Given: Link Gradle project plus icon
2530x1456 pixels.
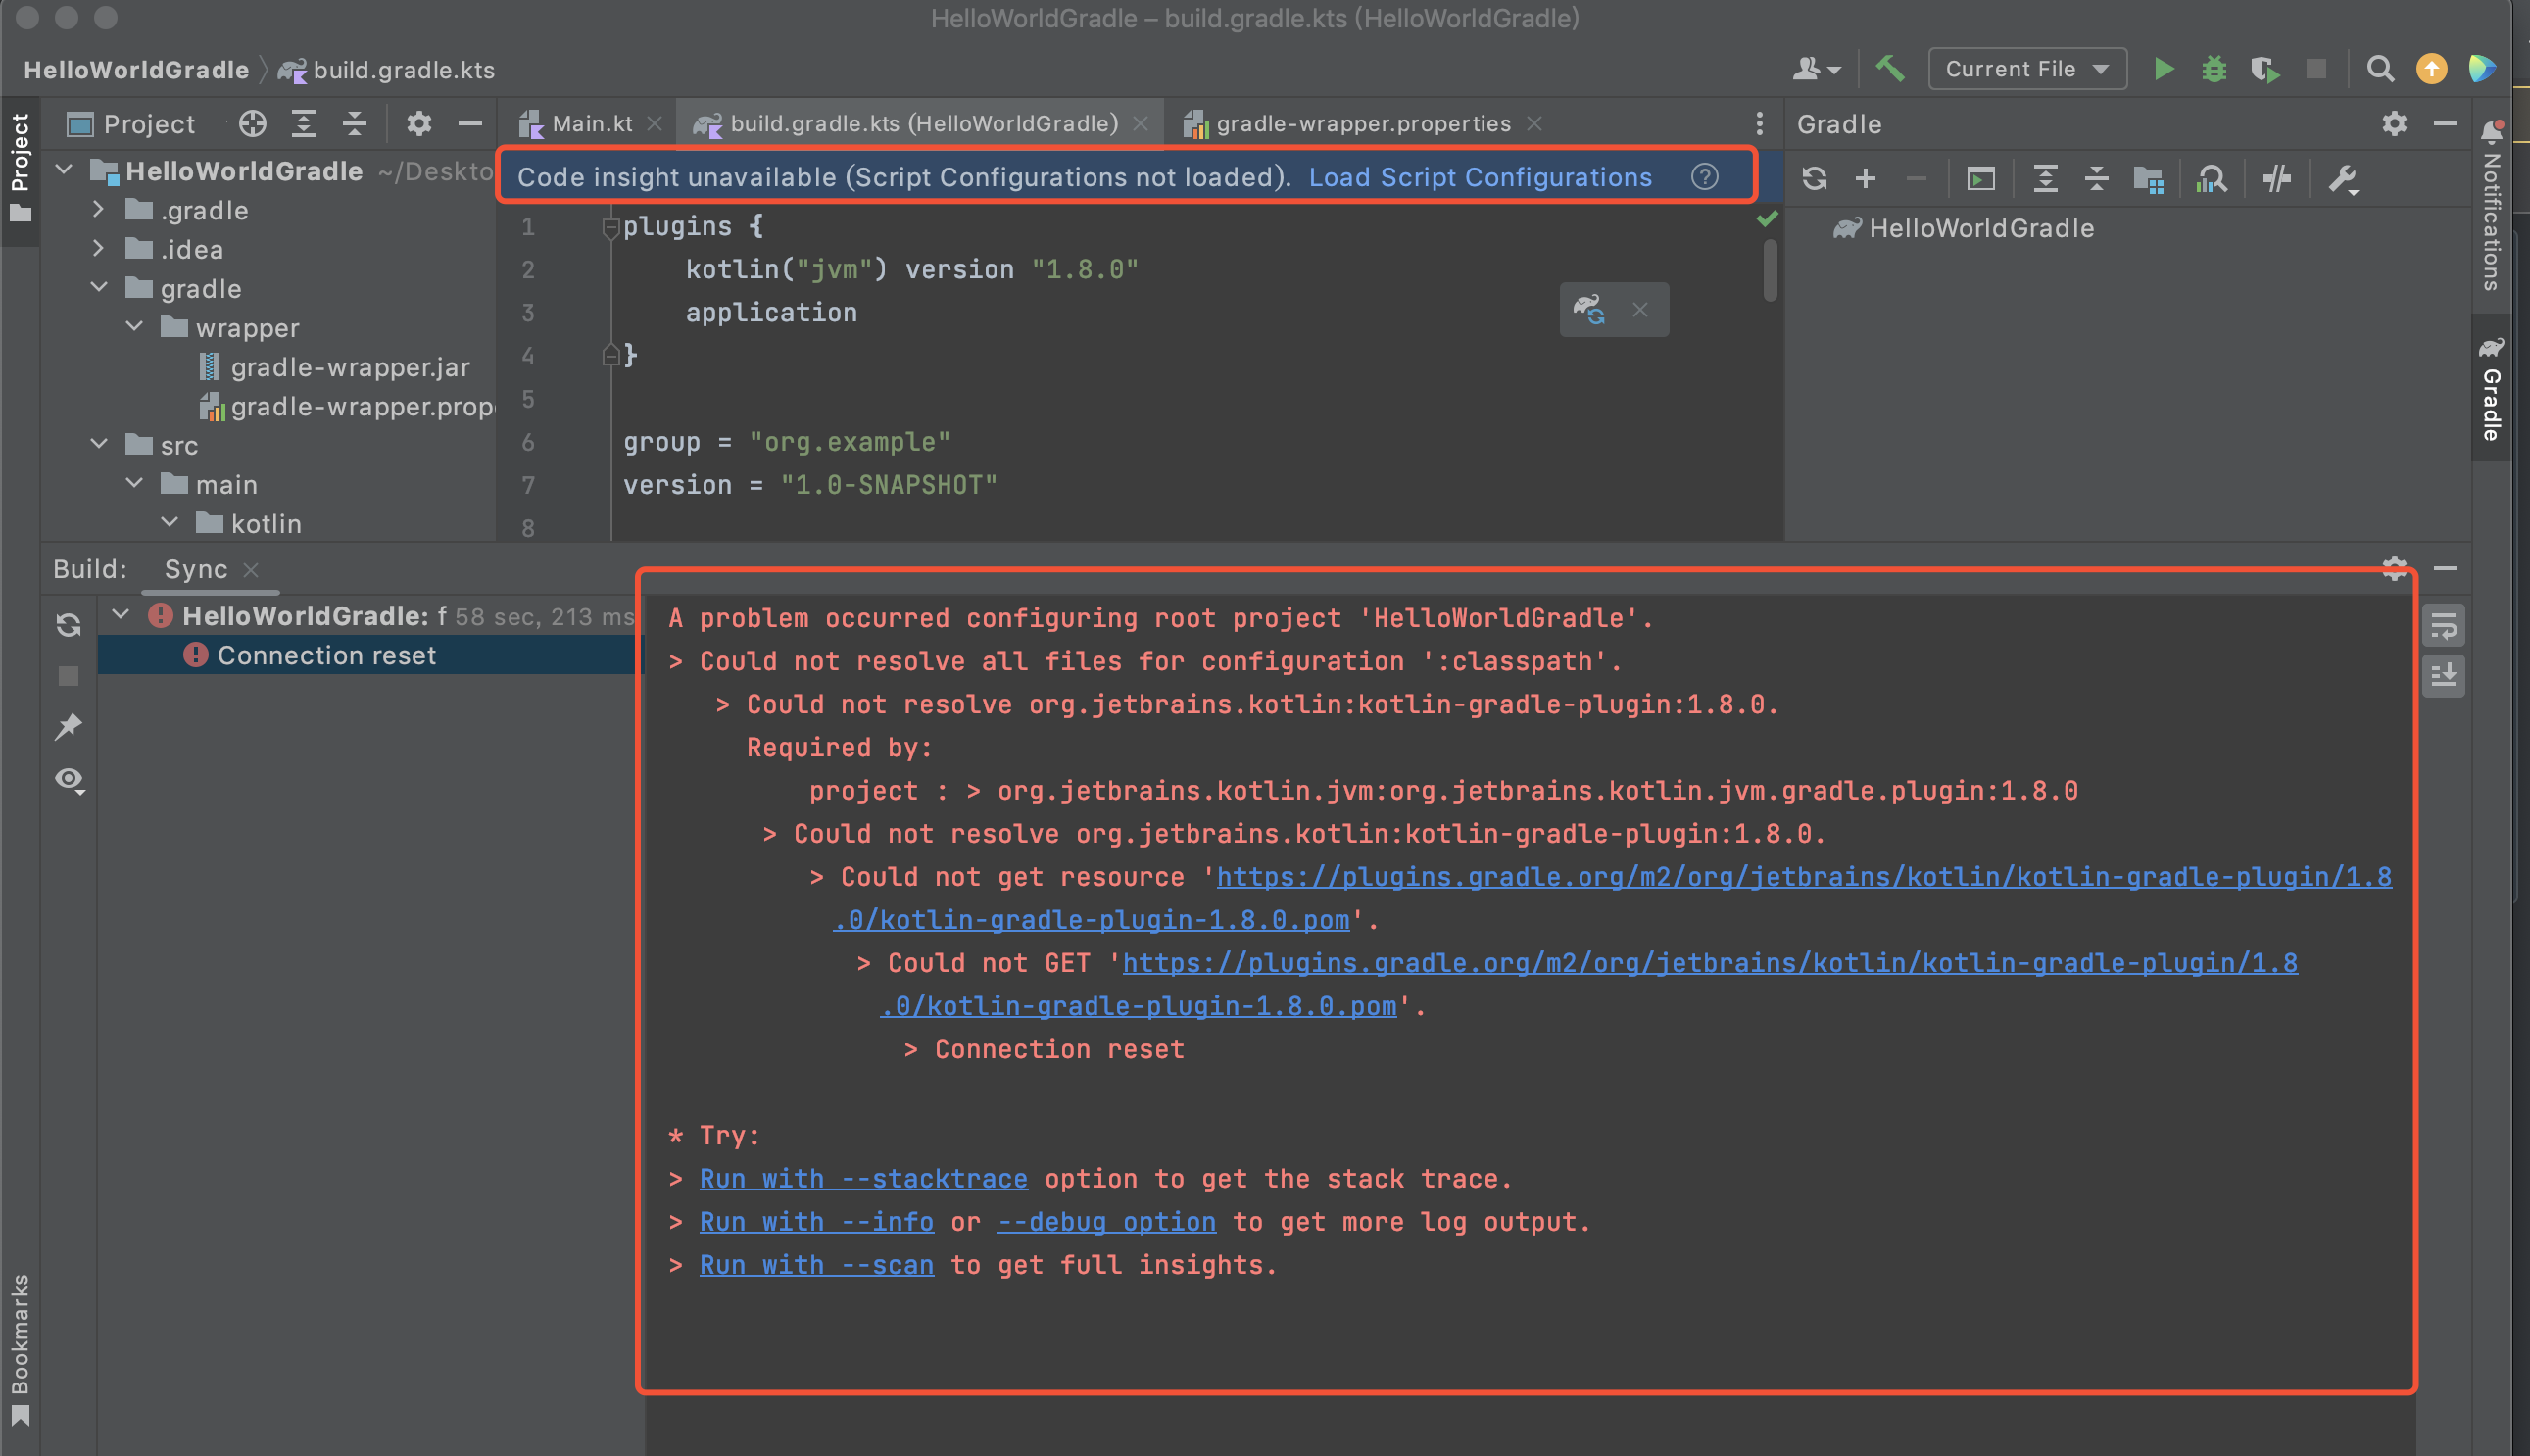Looking at the screenshot, I should [1865, 179].
